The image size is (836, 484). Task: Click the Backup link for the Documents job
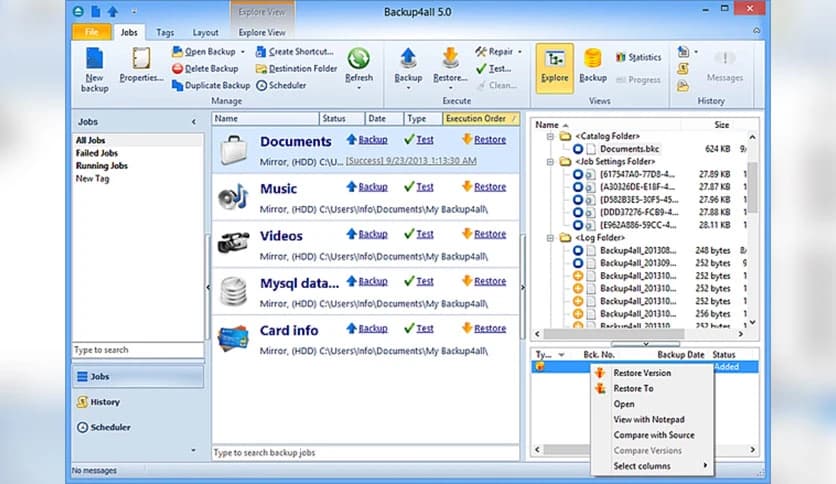point(373,140)
